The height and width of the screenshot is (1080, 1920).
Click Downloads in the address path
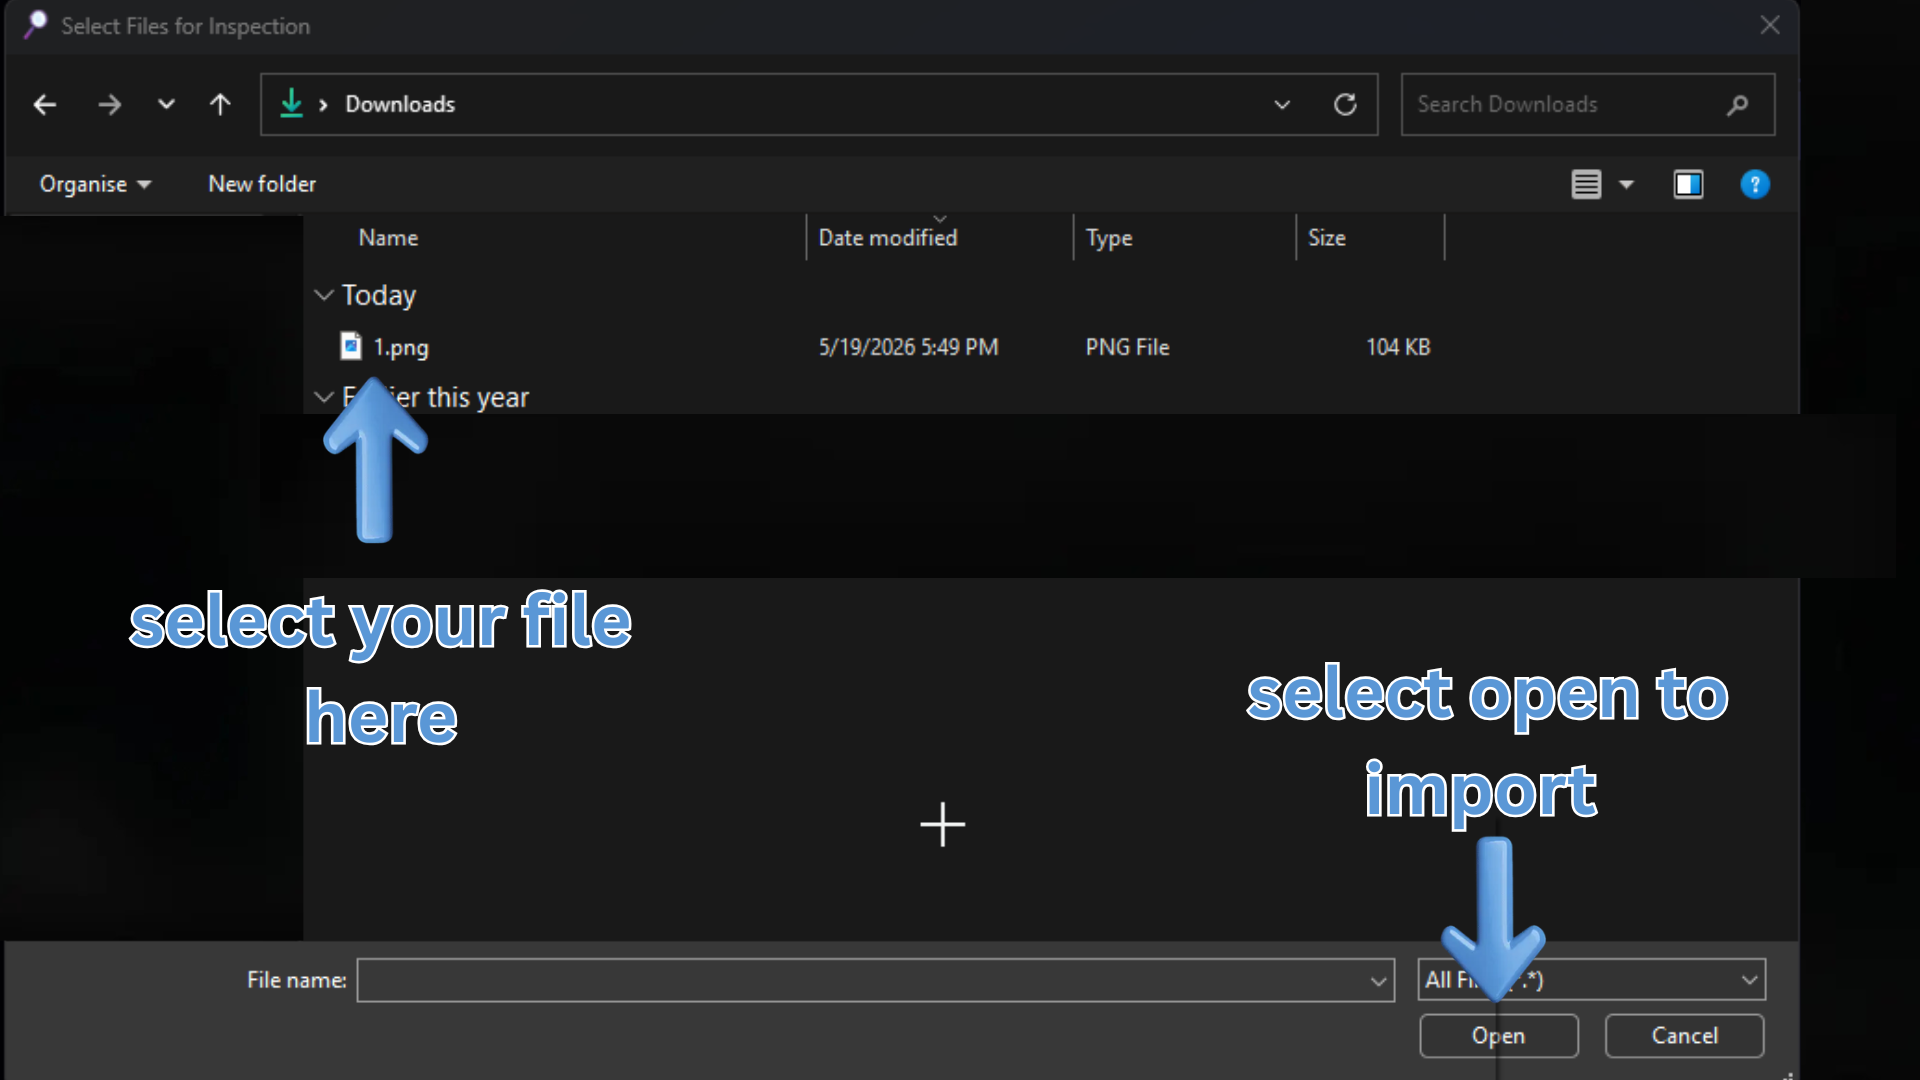(400, 104)
